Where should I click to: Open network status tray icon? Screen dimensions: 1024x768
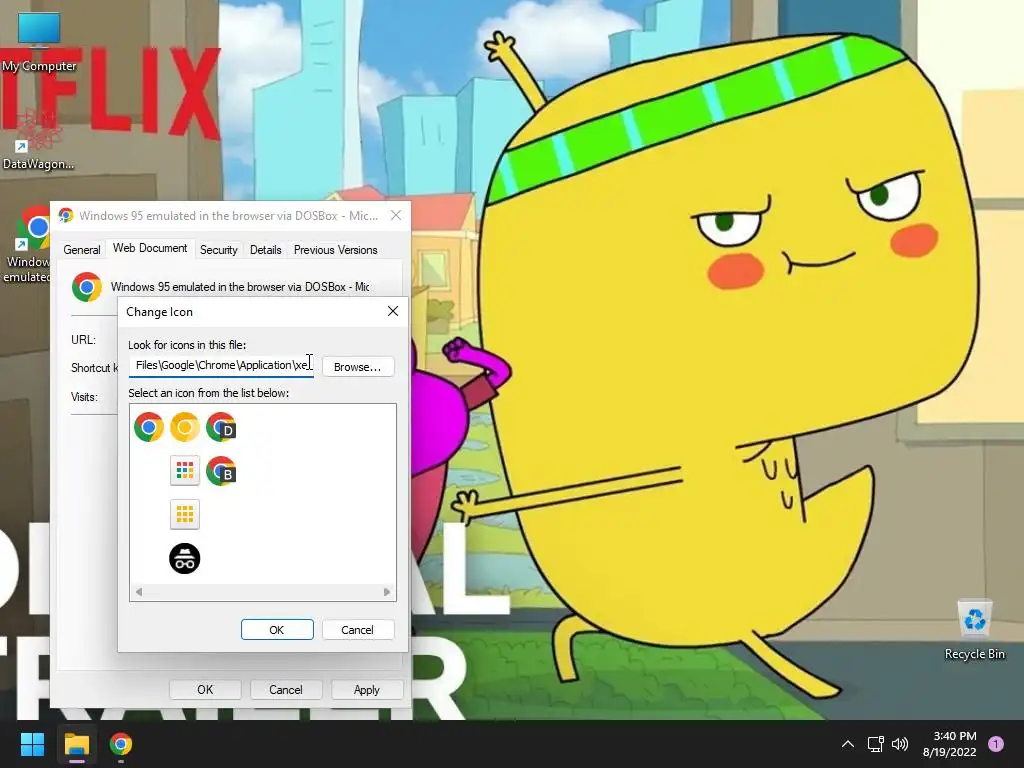pos(876,744)
